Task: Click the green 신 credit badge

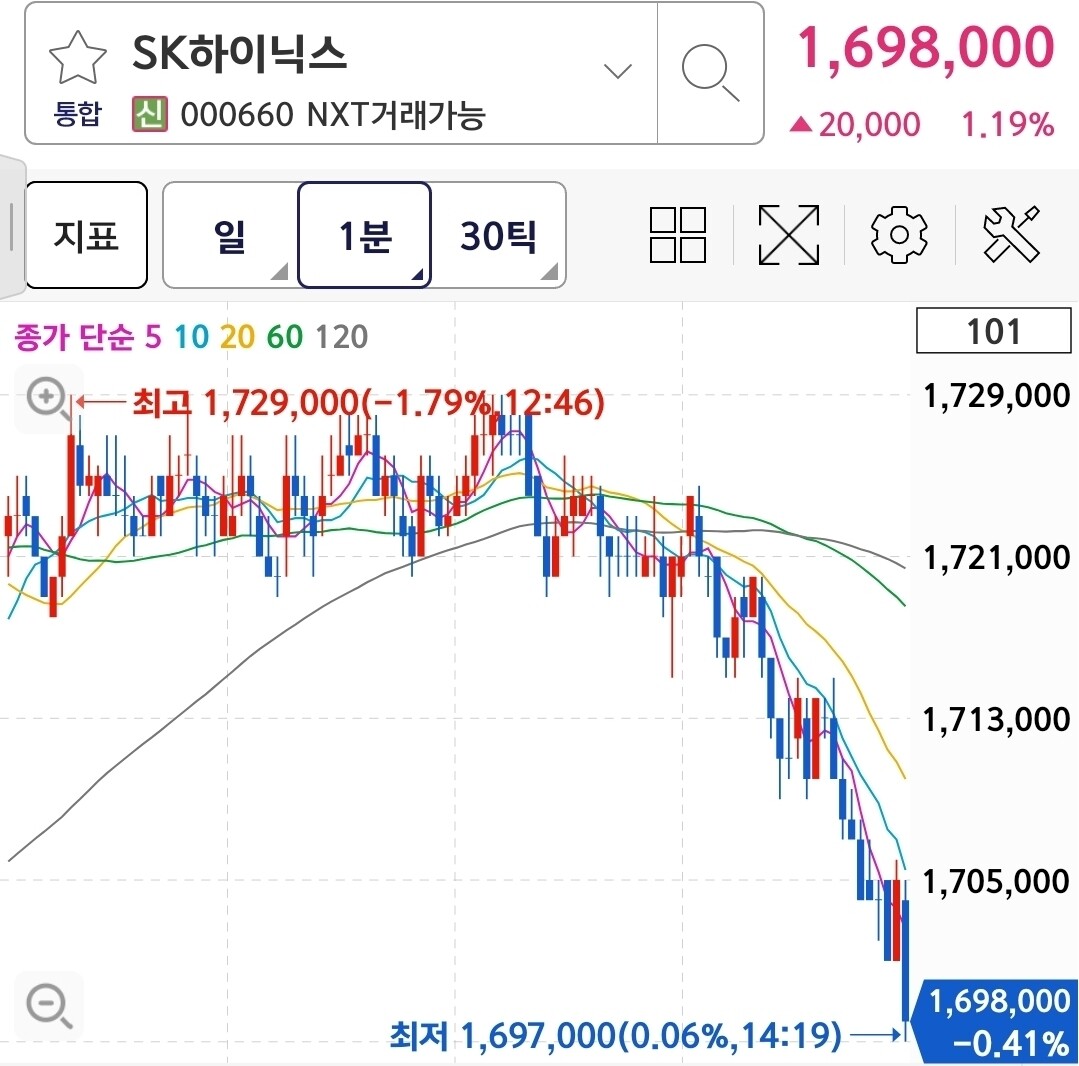Action: click(x=149, y=114)
